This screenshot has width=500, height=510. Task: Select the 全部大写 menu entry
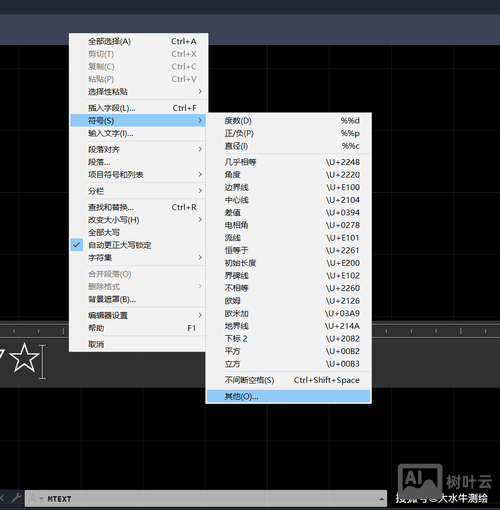(138, 232)
